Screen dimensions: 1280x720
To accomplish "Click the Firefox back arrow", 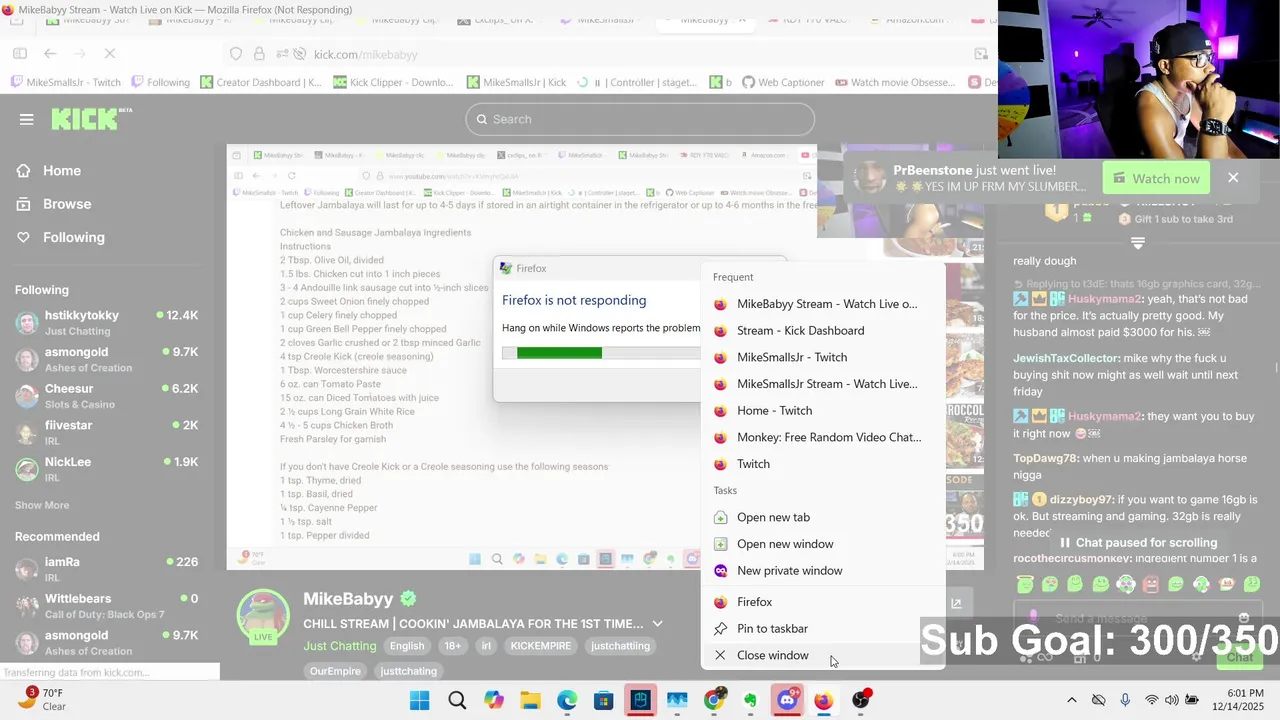I will 50,54.
